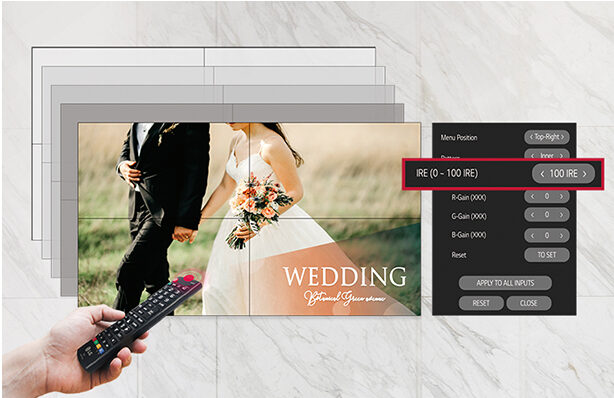The image size is (614, 398).
Task: Click the TO SET reset button
Action: (x=547, y=255)
